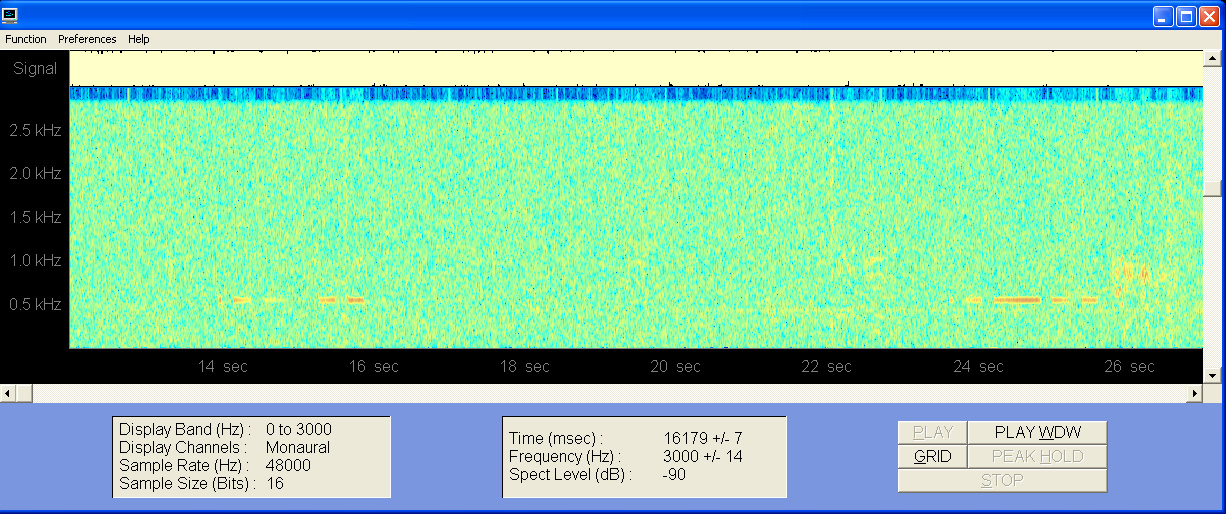Image resolution: width=1226 pixels, height=514 pixels.
Task: Click the Signal label
Action: point(35,69)
